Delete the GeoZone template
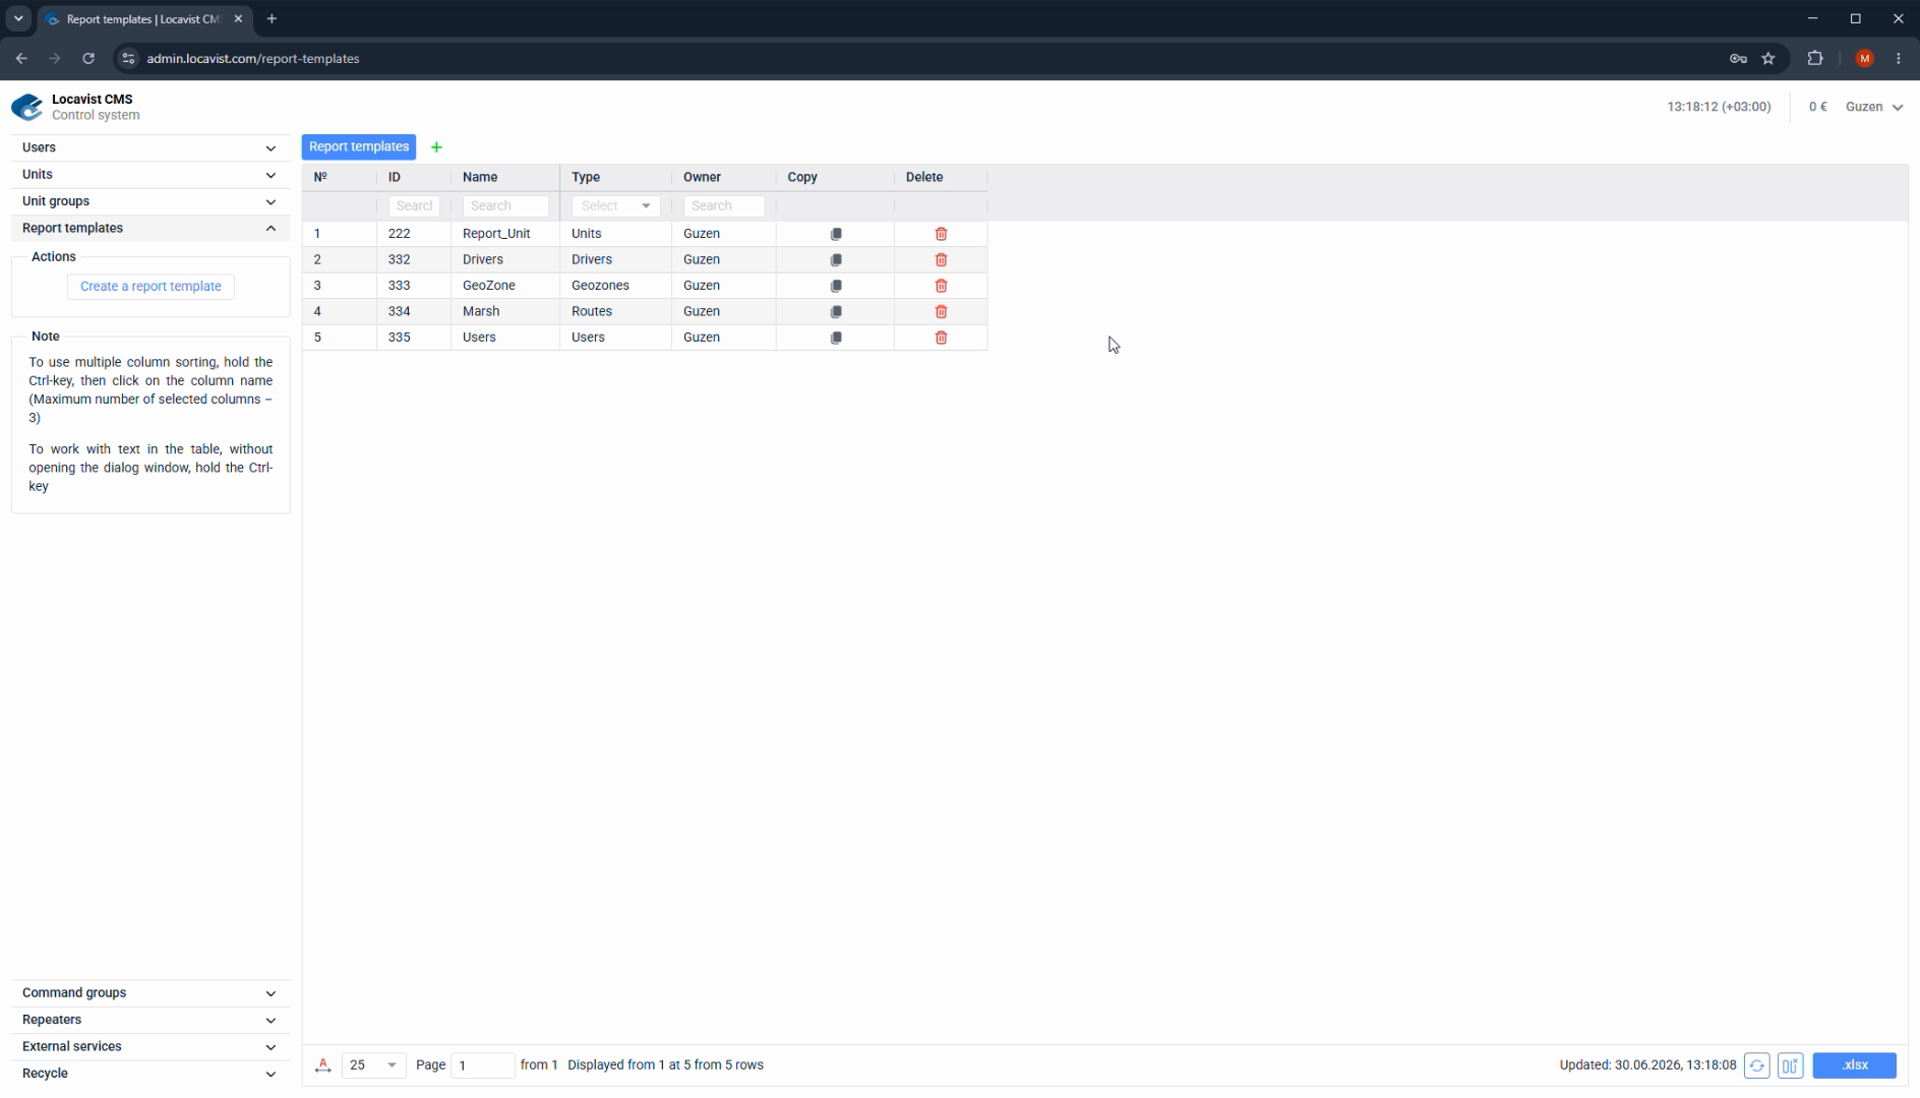This screenshot has width=1920, height=1098. click(x=941, y=286)
